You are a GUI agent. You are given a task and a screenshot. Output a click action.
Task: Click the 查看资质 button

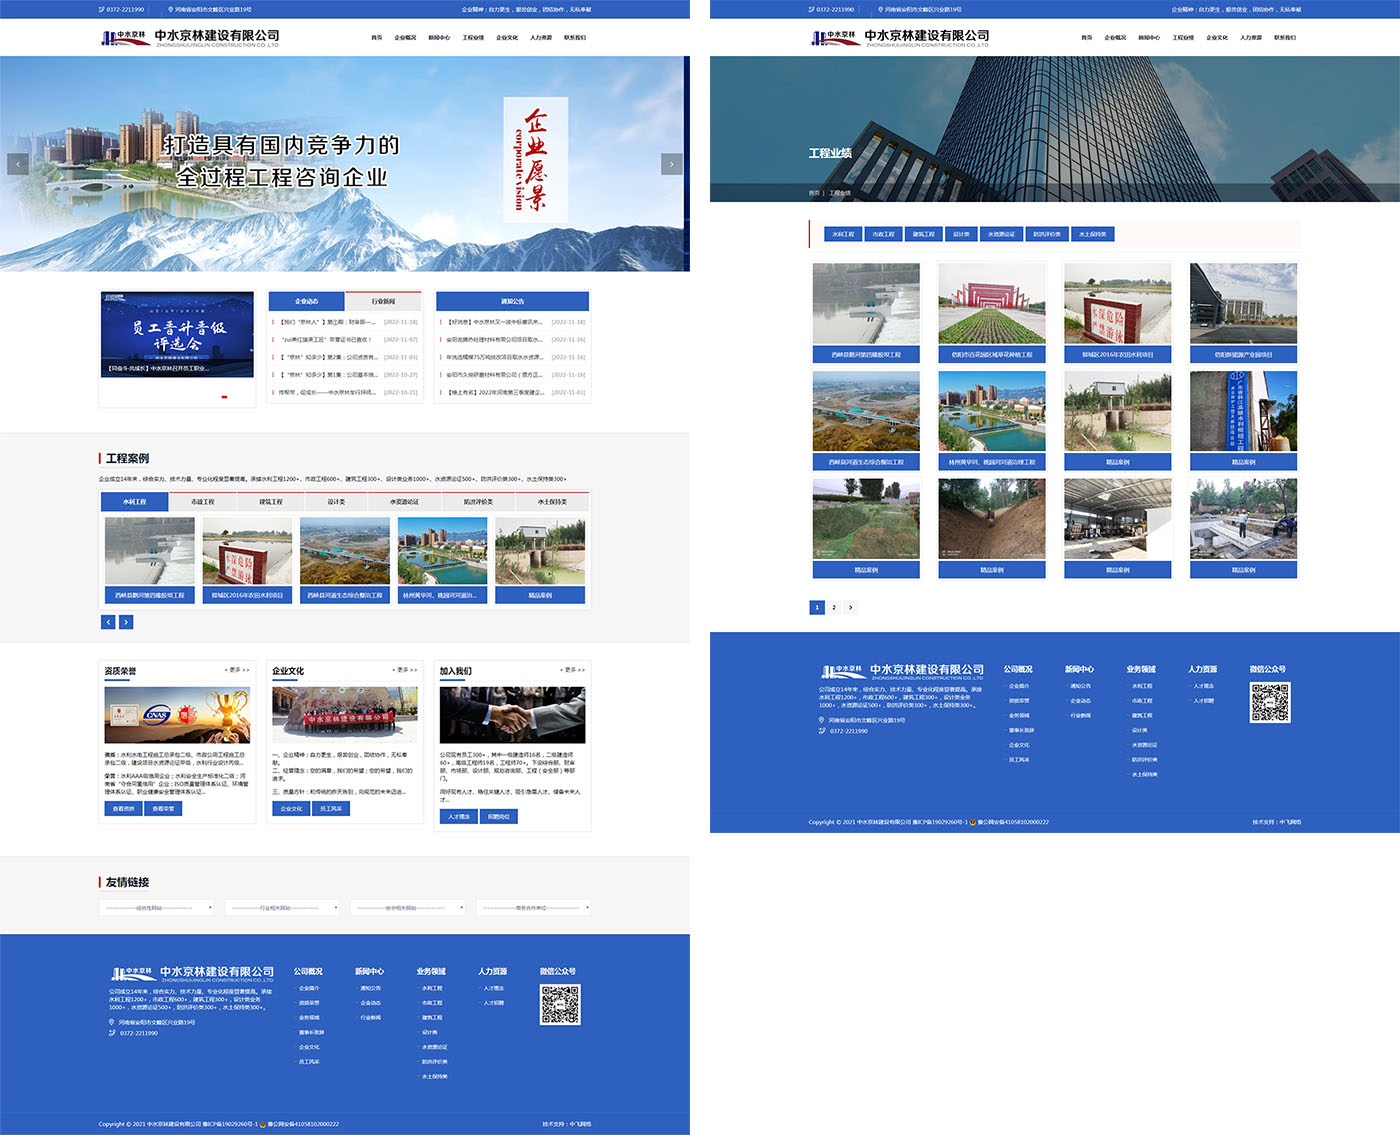123,809
